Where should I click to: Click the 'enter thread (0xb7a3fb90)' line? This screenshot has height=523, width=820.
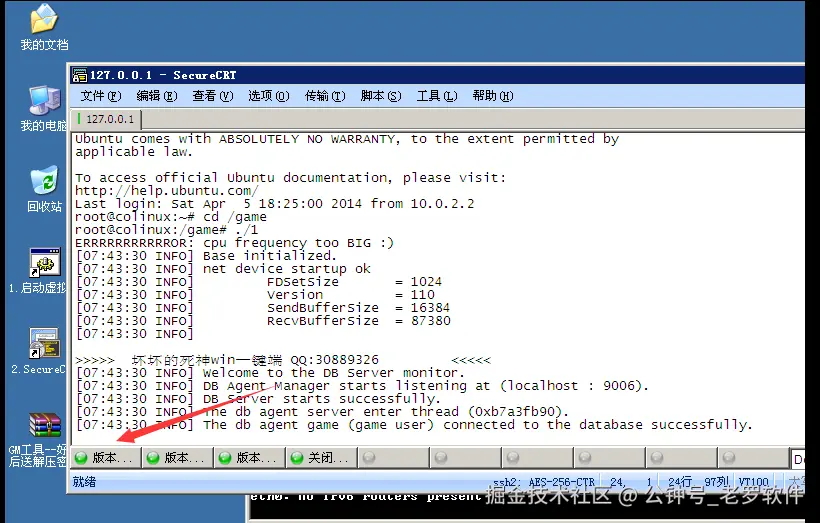pos(322,412)
